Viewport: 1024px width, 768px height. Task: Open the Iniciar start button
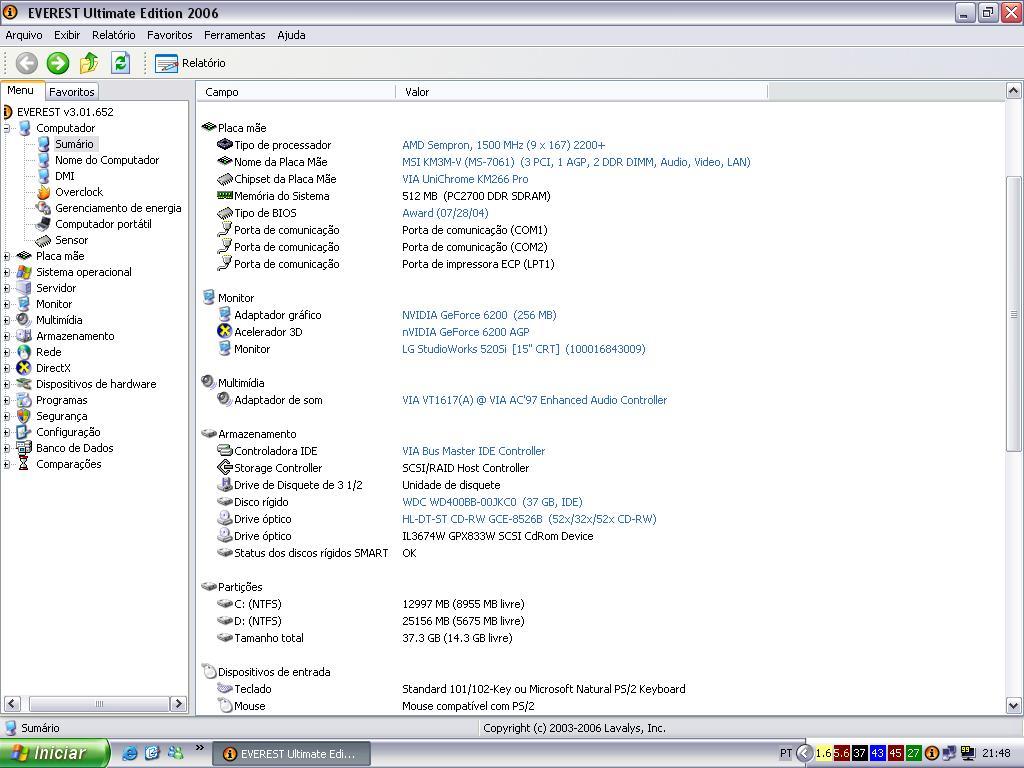tap(55, 753)
